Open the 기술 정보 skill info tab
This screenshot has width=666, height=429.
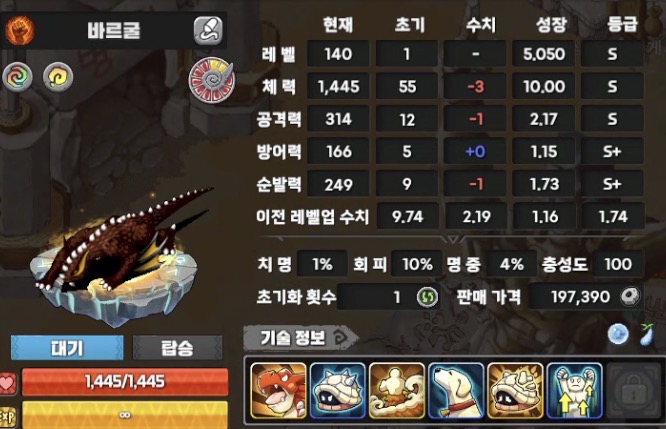tap(301, 338)
